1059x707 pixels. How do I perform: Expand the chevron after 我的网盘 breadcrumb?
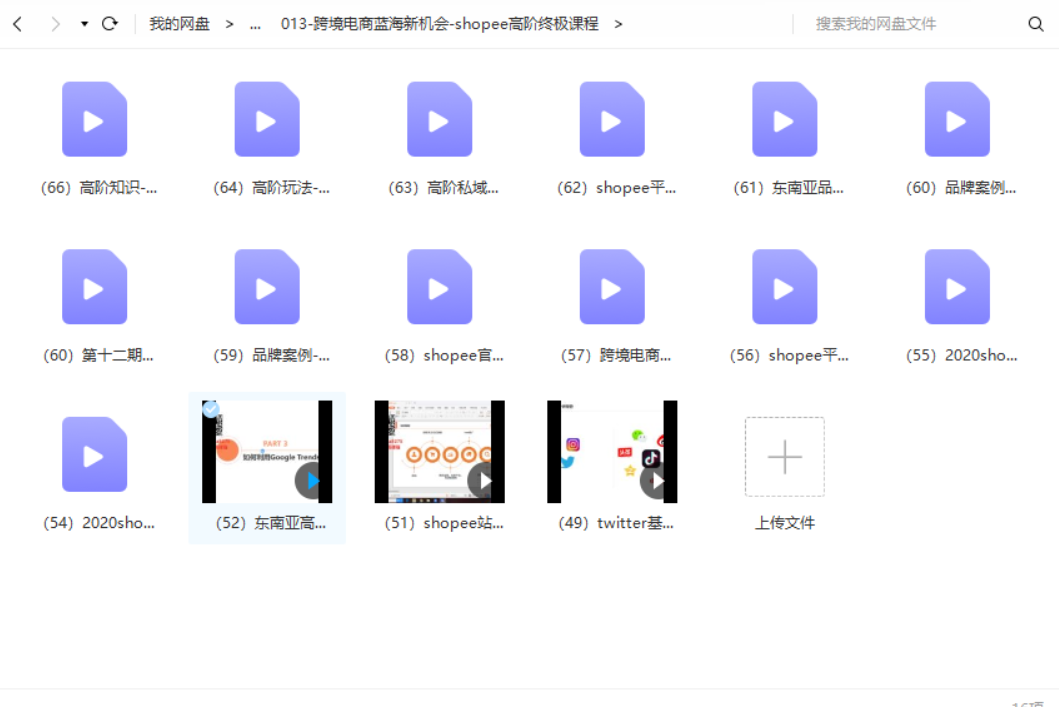click(x=230, y=24)
